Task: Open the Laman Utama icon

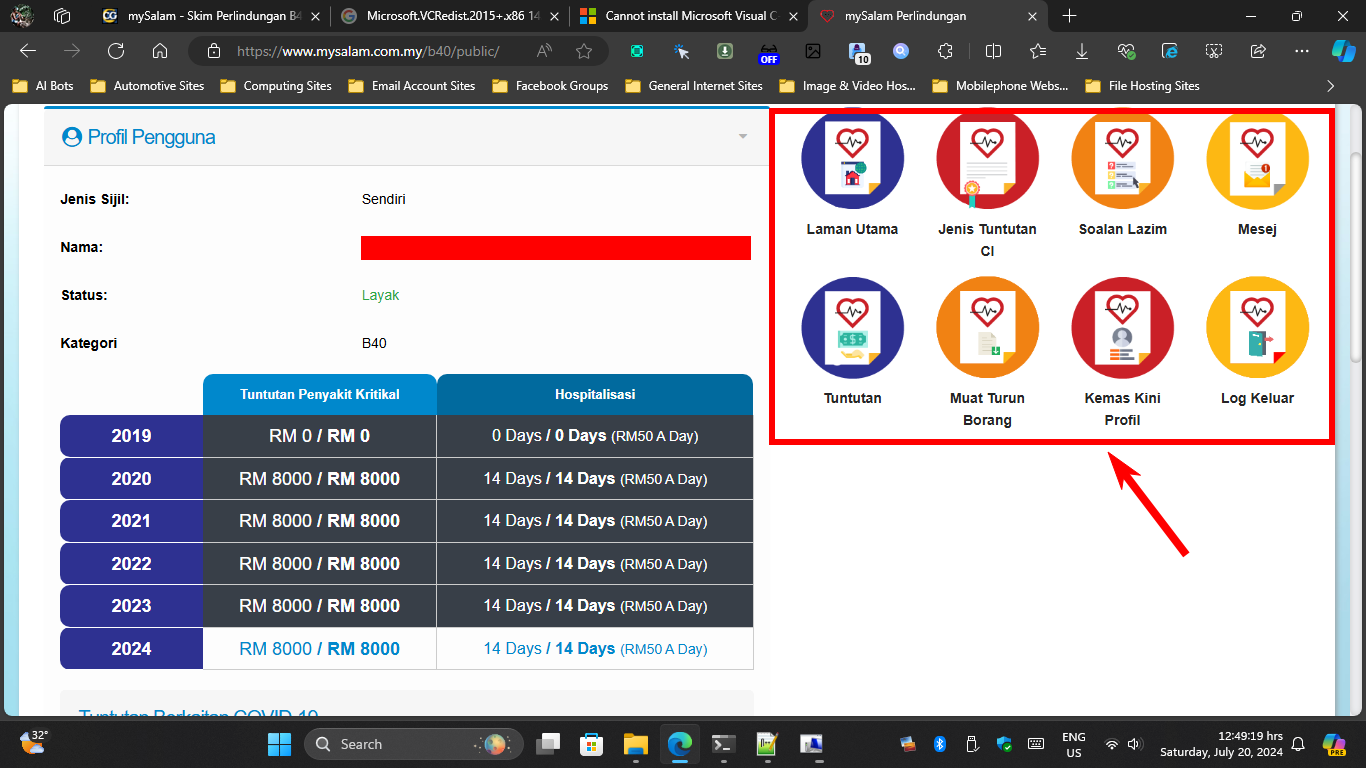Action: (x=852, y=159)
